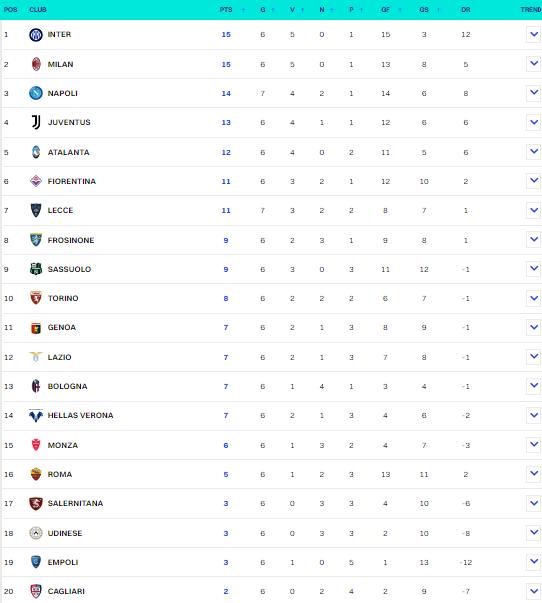This screenshot has height=603, width=542.
Task: Click the Inter club crest icon
Action: pos(36,35)
